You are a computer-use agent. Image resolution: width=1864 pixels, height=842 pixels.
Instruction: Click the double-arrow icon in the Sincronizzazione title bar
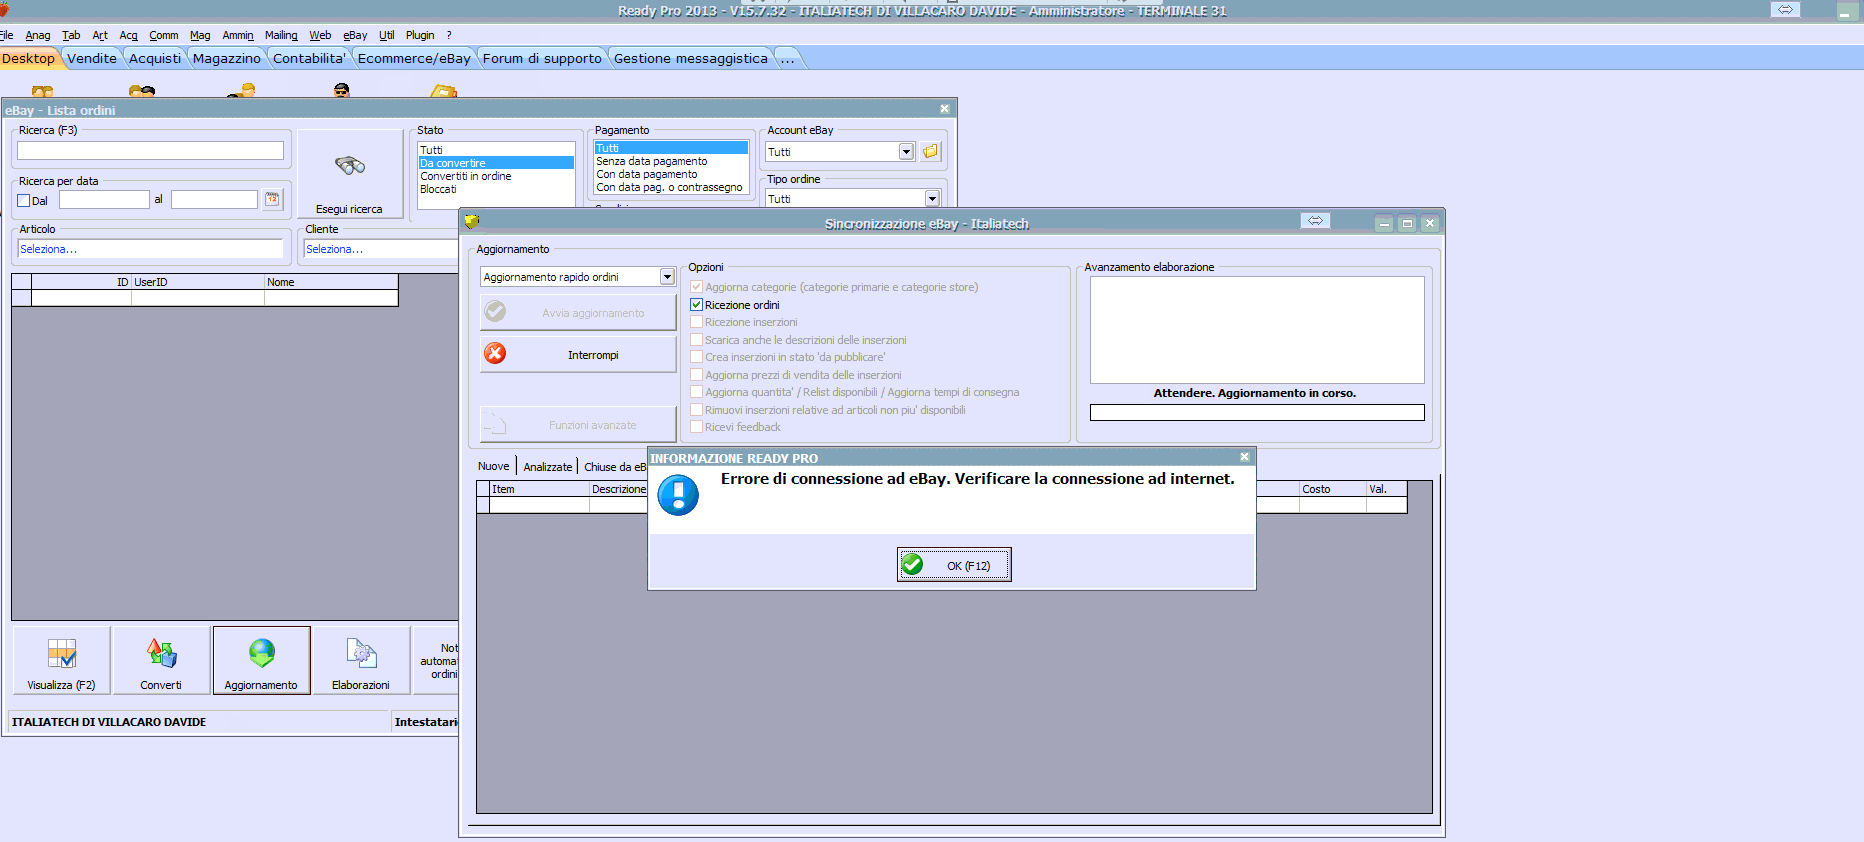coord(1315,220)
